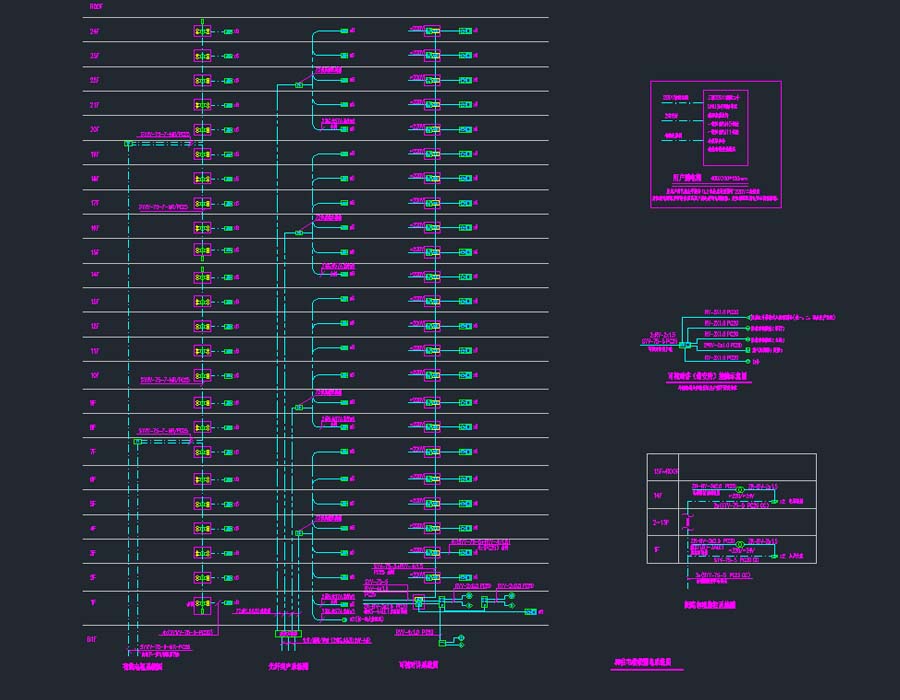Pick the right riser magenta box on 23F row
This screenshot has height=700, width=900.
click(432, 55)
